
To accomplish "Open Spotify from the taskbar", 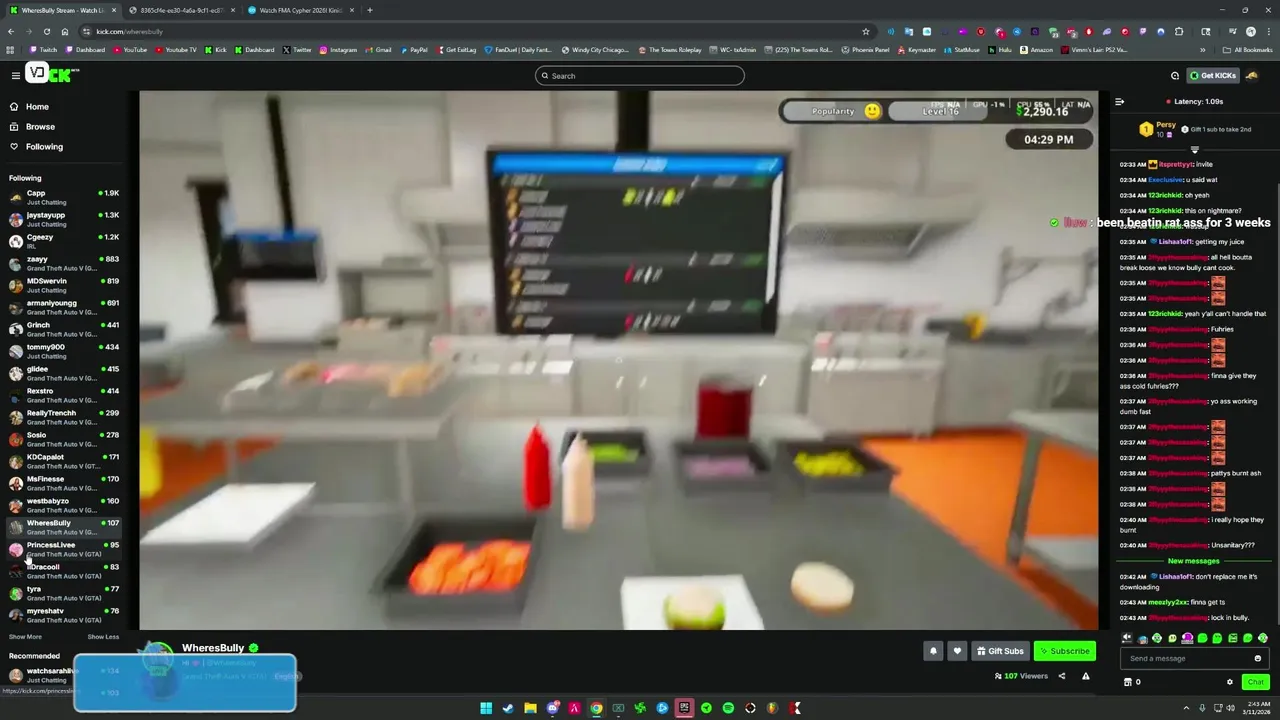I will (728, 708).
